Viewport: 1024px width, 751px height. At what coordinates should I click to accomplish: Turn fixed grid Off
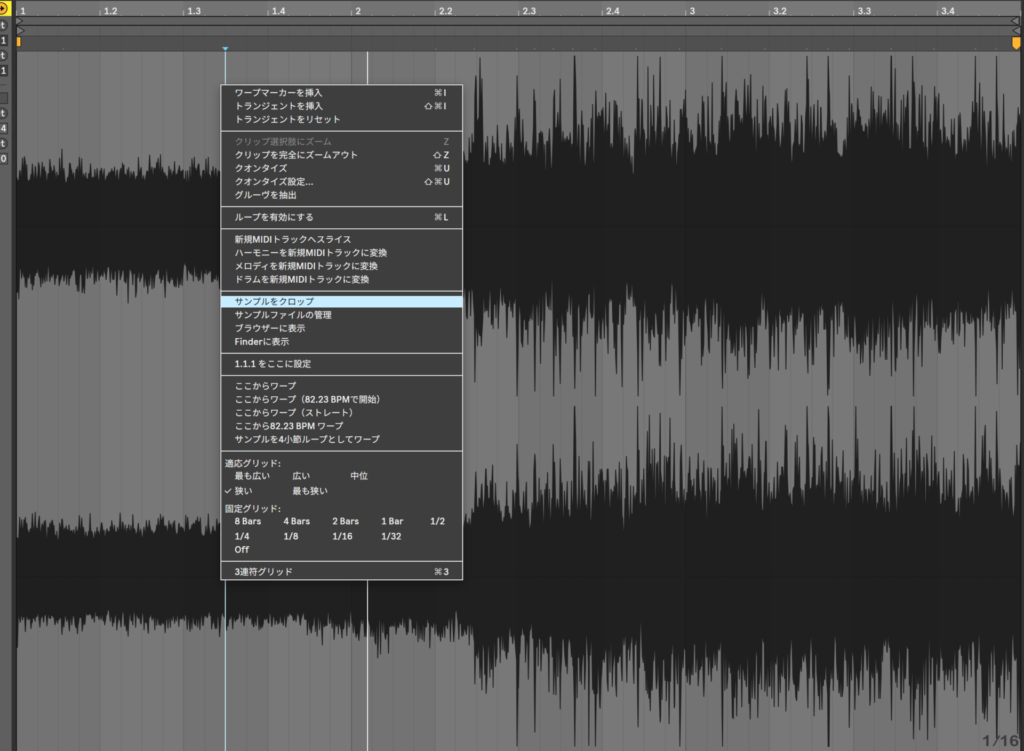click(241, 549)
